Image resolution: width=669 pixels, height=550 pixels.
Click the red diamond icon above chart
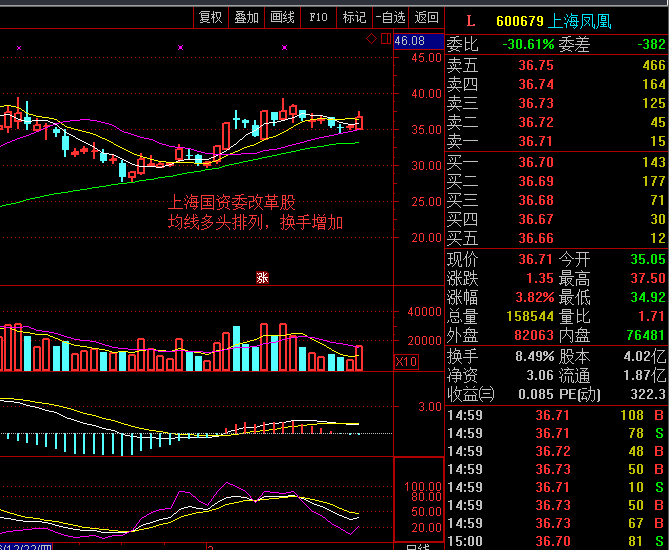pyautogui.click(x=371, y=39)
